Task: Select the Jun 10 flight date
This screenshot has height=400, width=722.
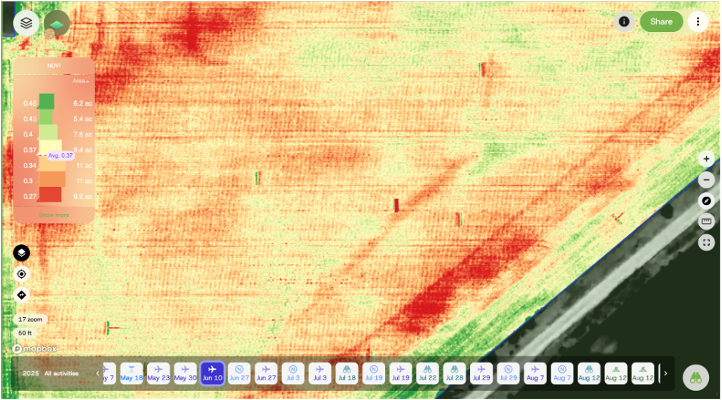Action: click(212, 373)
